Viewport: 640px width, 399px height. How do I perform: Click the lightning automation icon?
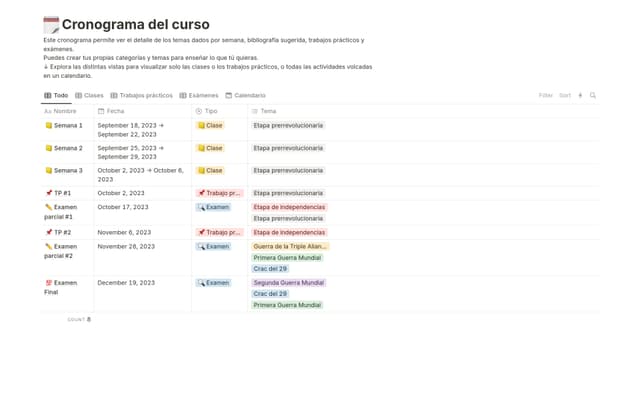click(x=580, y=95)
